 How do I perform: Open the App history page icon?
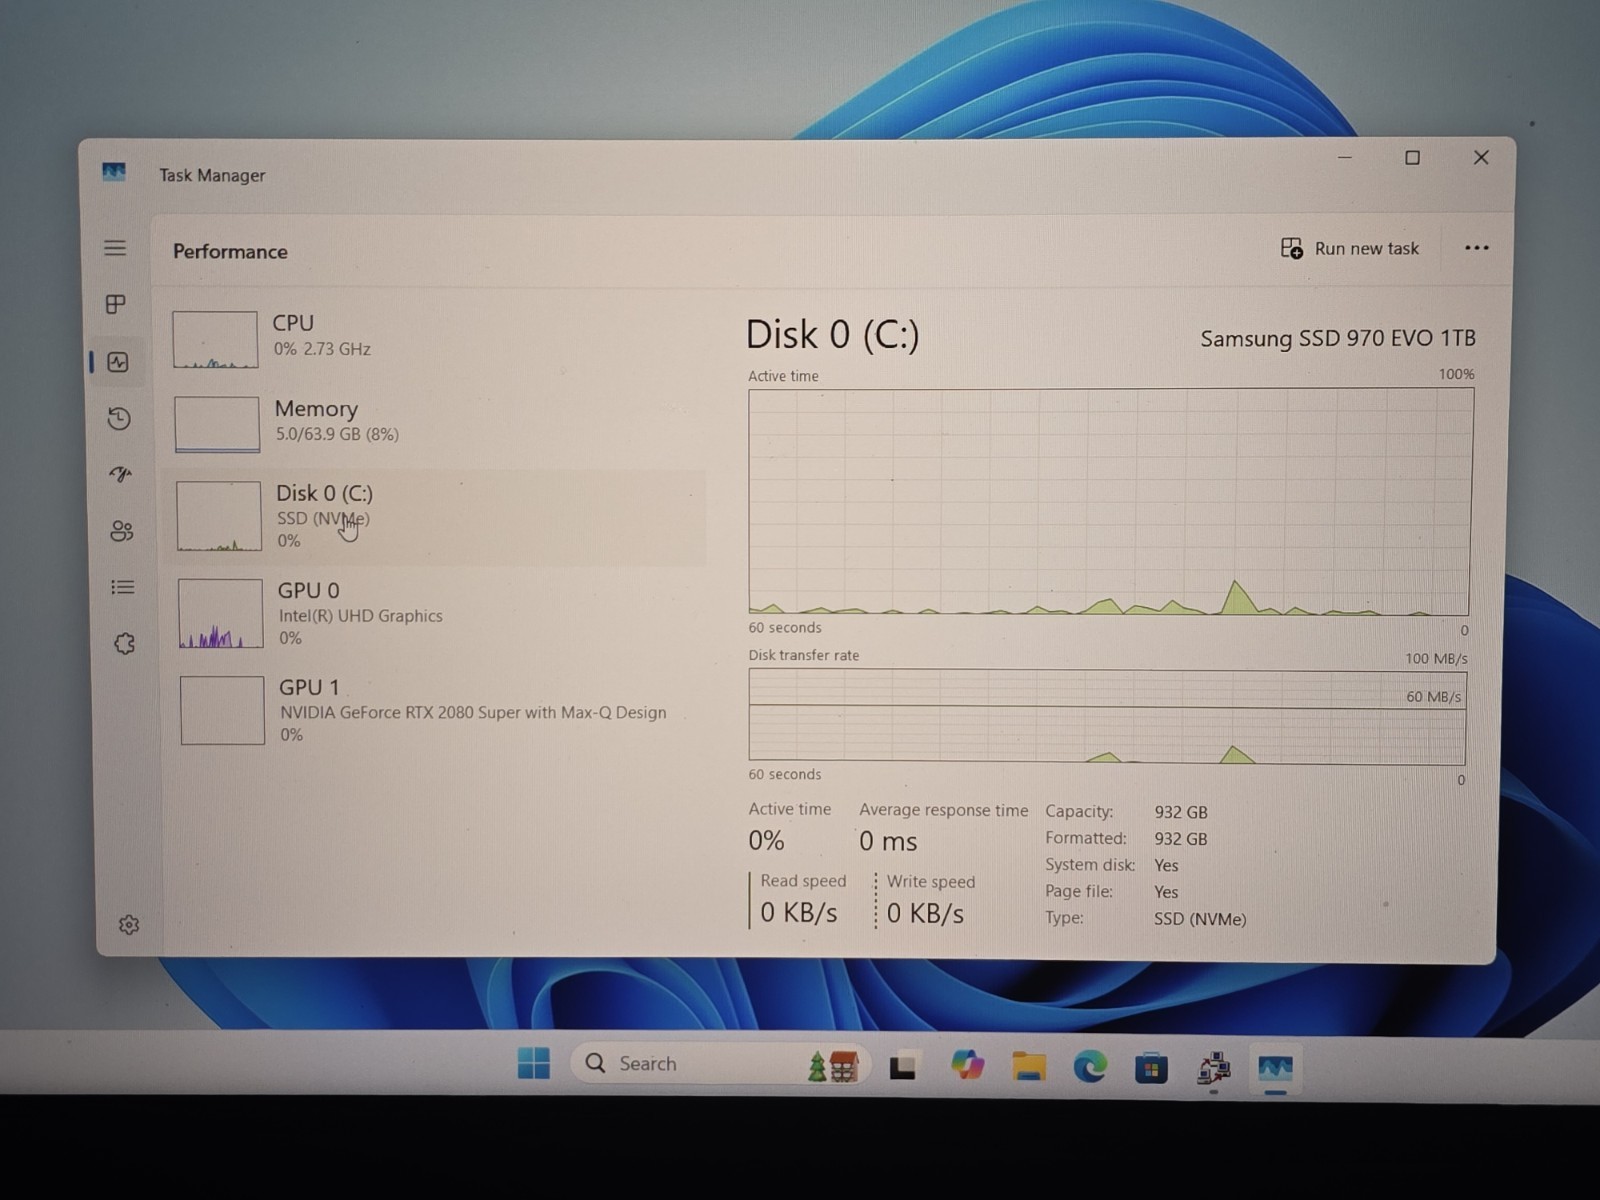click(x=119, y=418)
